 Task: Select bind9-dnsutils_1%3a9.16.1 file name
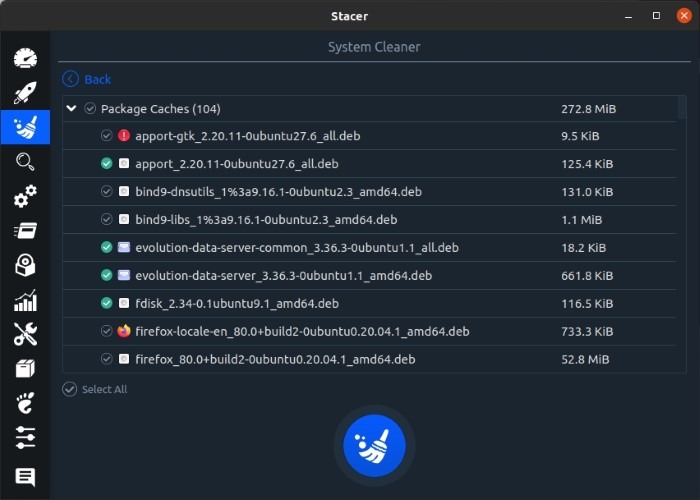[279, 192]
